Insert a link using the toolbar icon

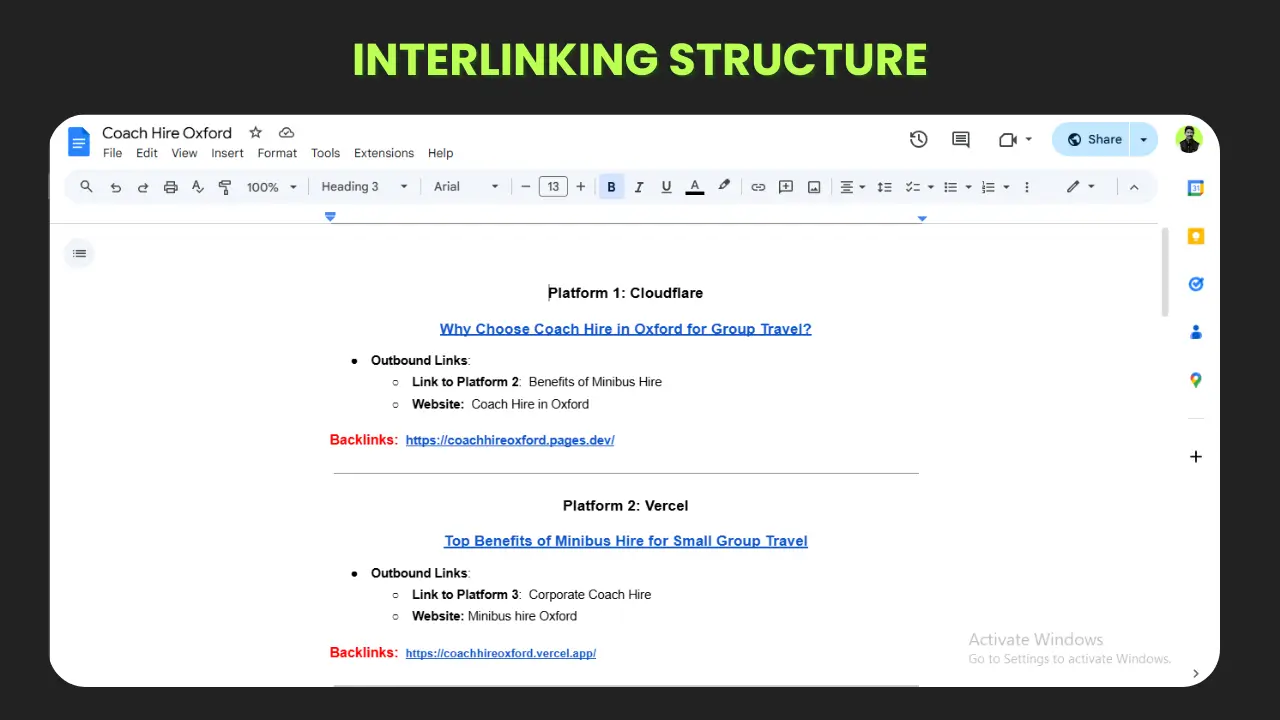click(758, 187)
